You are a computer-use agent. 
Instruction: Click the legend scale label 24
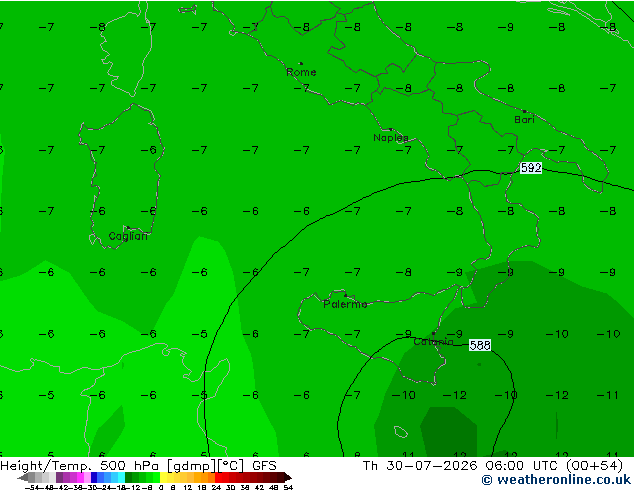[x=216, y=487]
